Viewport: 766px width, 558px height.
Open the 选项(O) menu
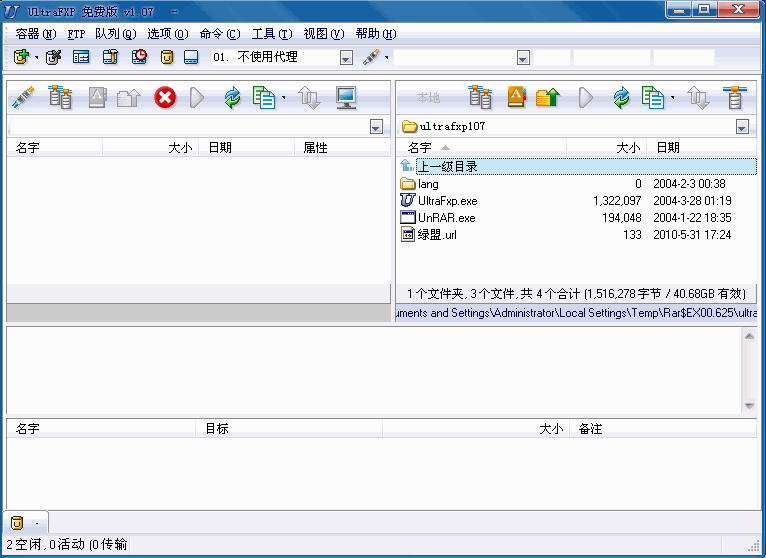[168, 34]
